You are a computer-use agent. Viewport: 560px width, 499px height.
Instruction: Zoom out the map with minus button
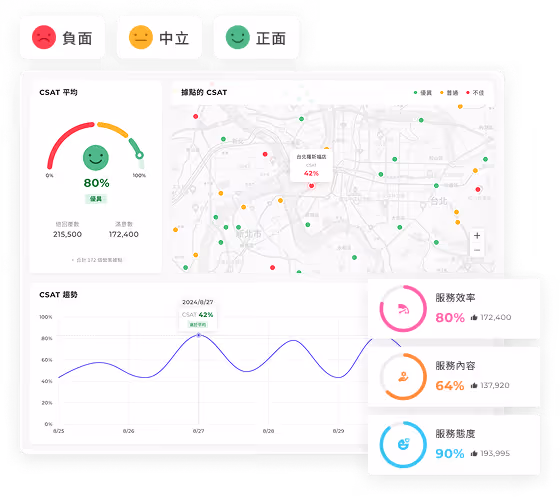(477, 250)
